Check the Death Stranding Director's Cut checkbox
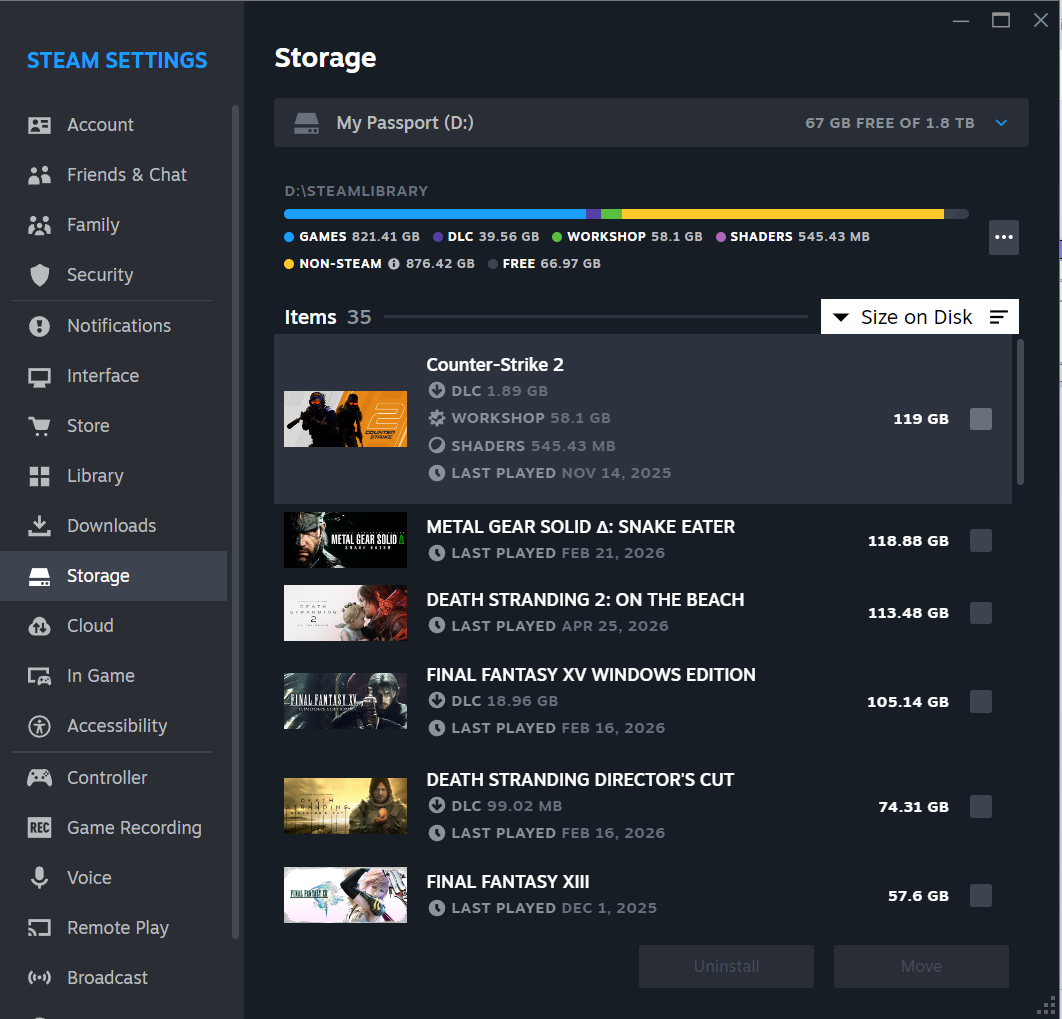Screen dimensions: 1062x1019 980,806
